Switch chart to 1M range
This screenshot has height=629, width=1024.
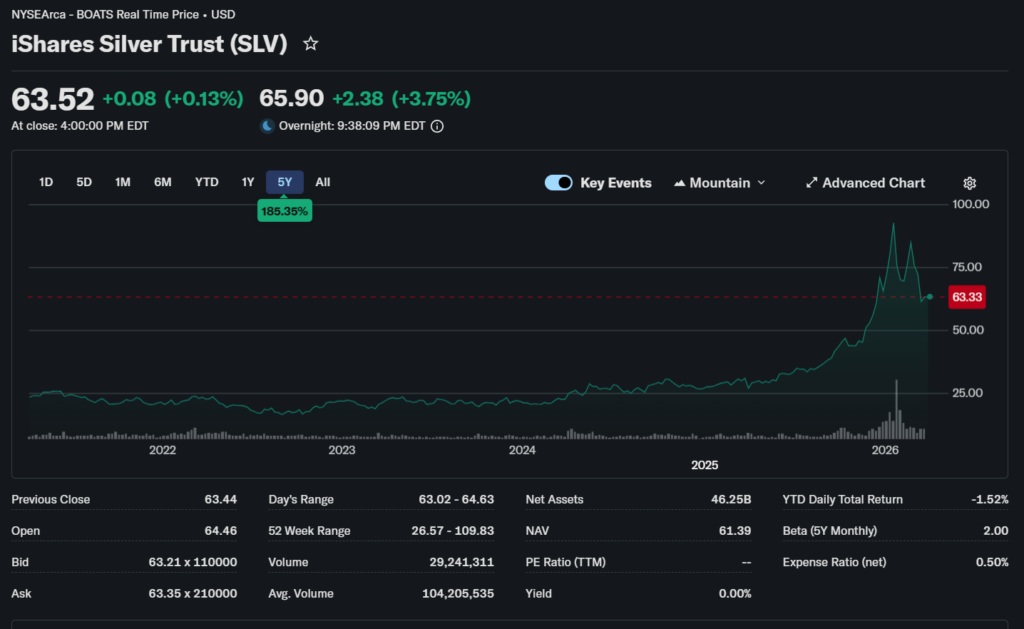point(123,182)
